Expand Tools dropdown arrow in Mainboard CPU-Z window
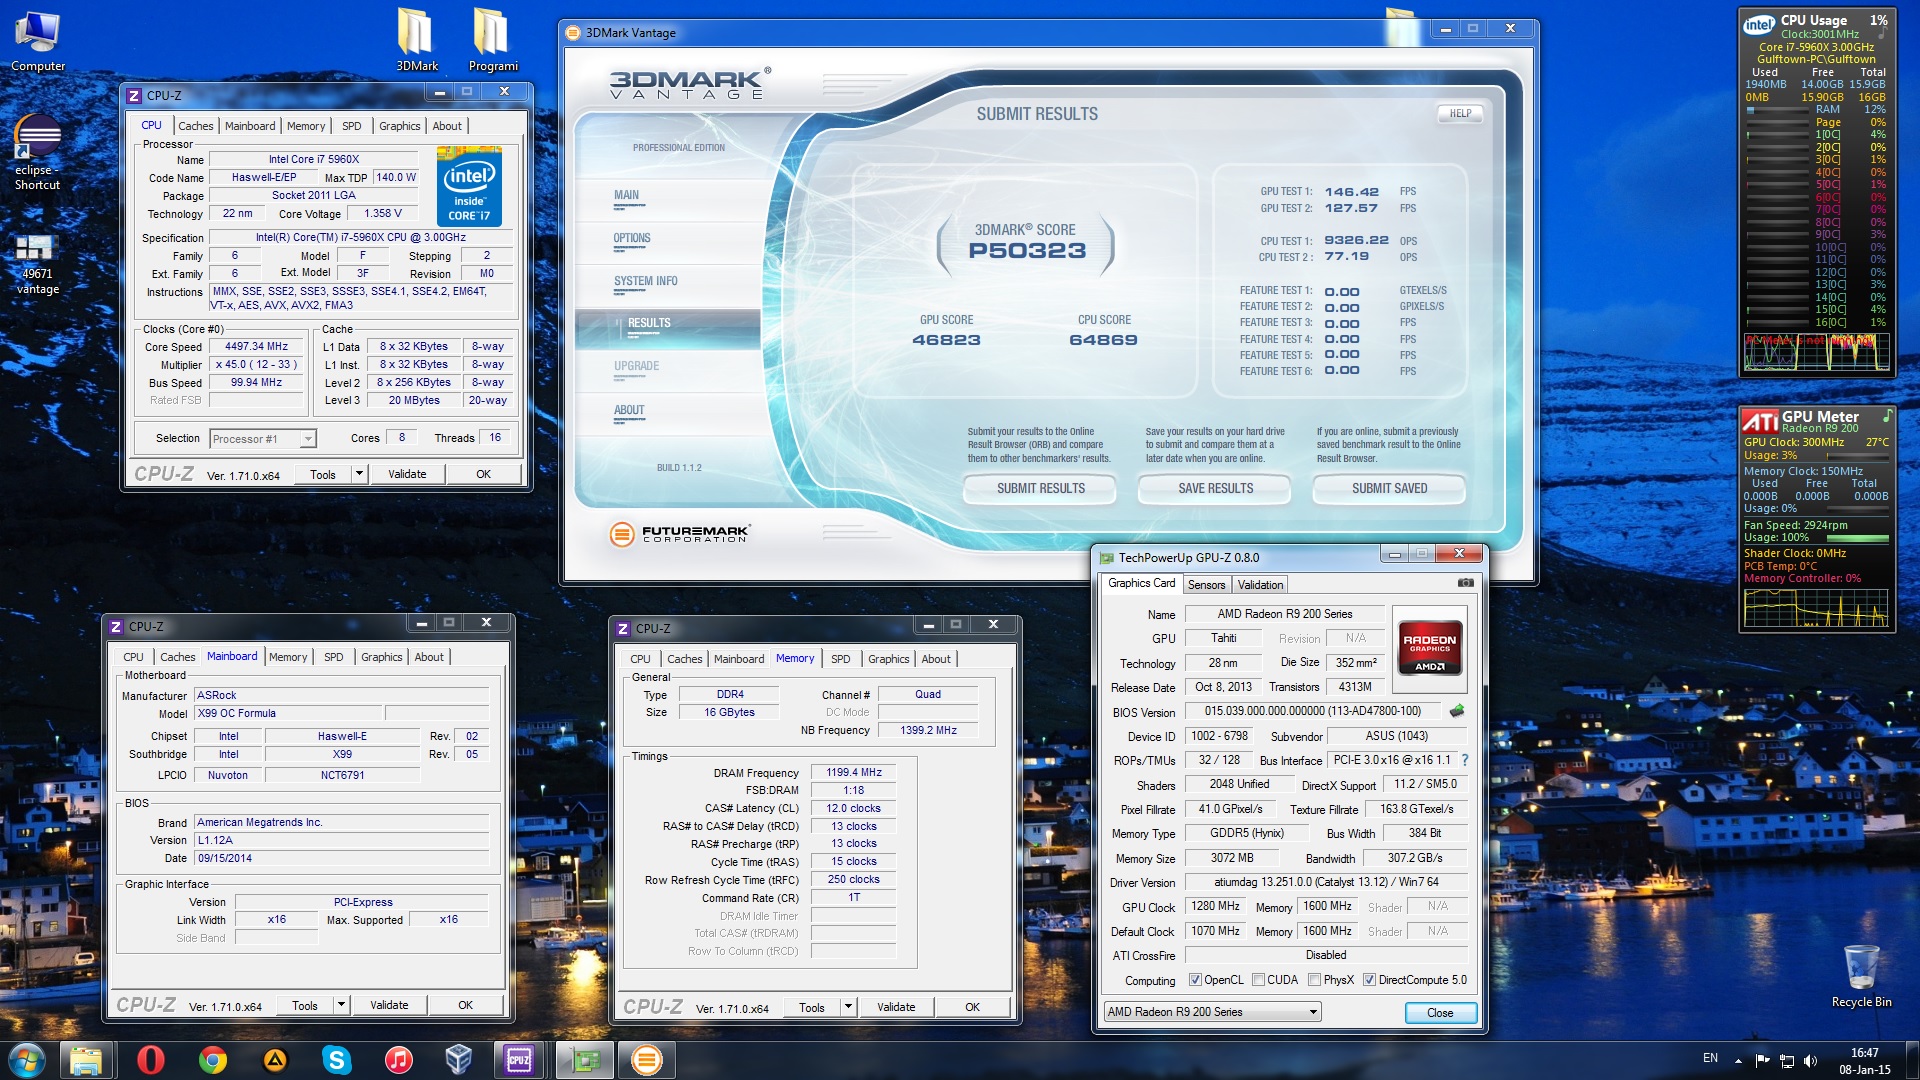This screenshot has width=1920, height=1080. tap(341, 1005)
